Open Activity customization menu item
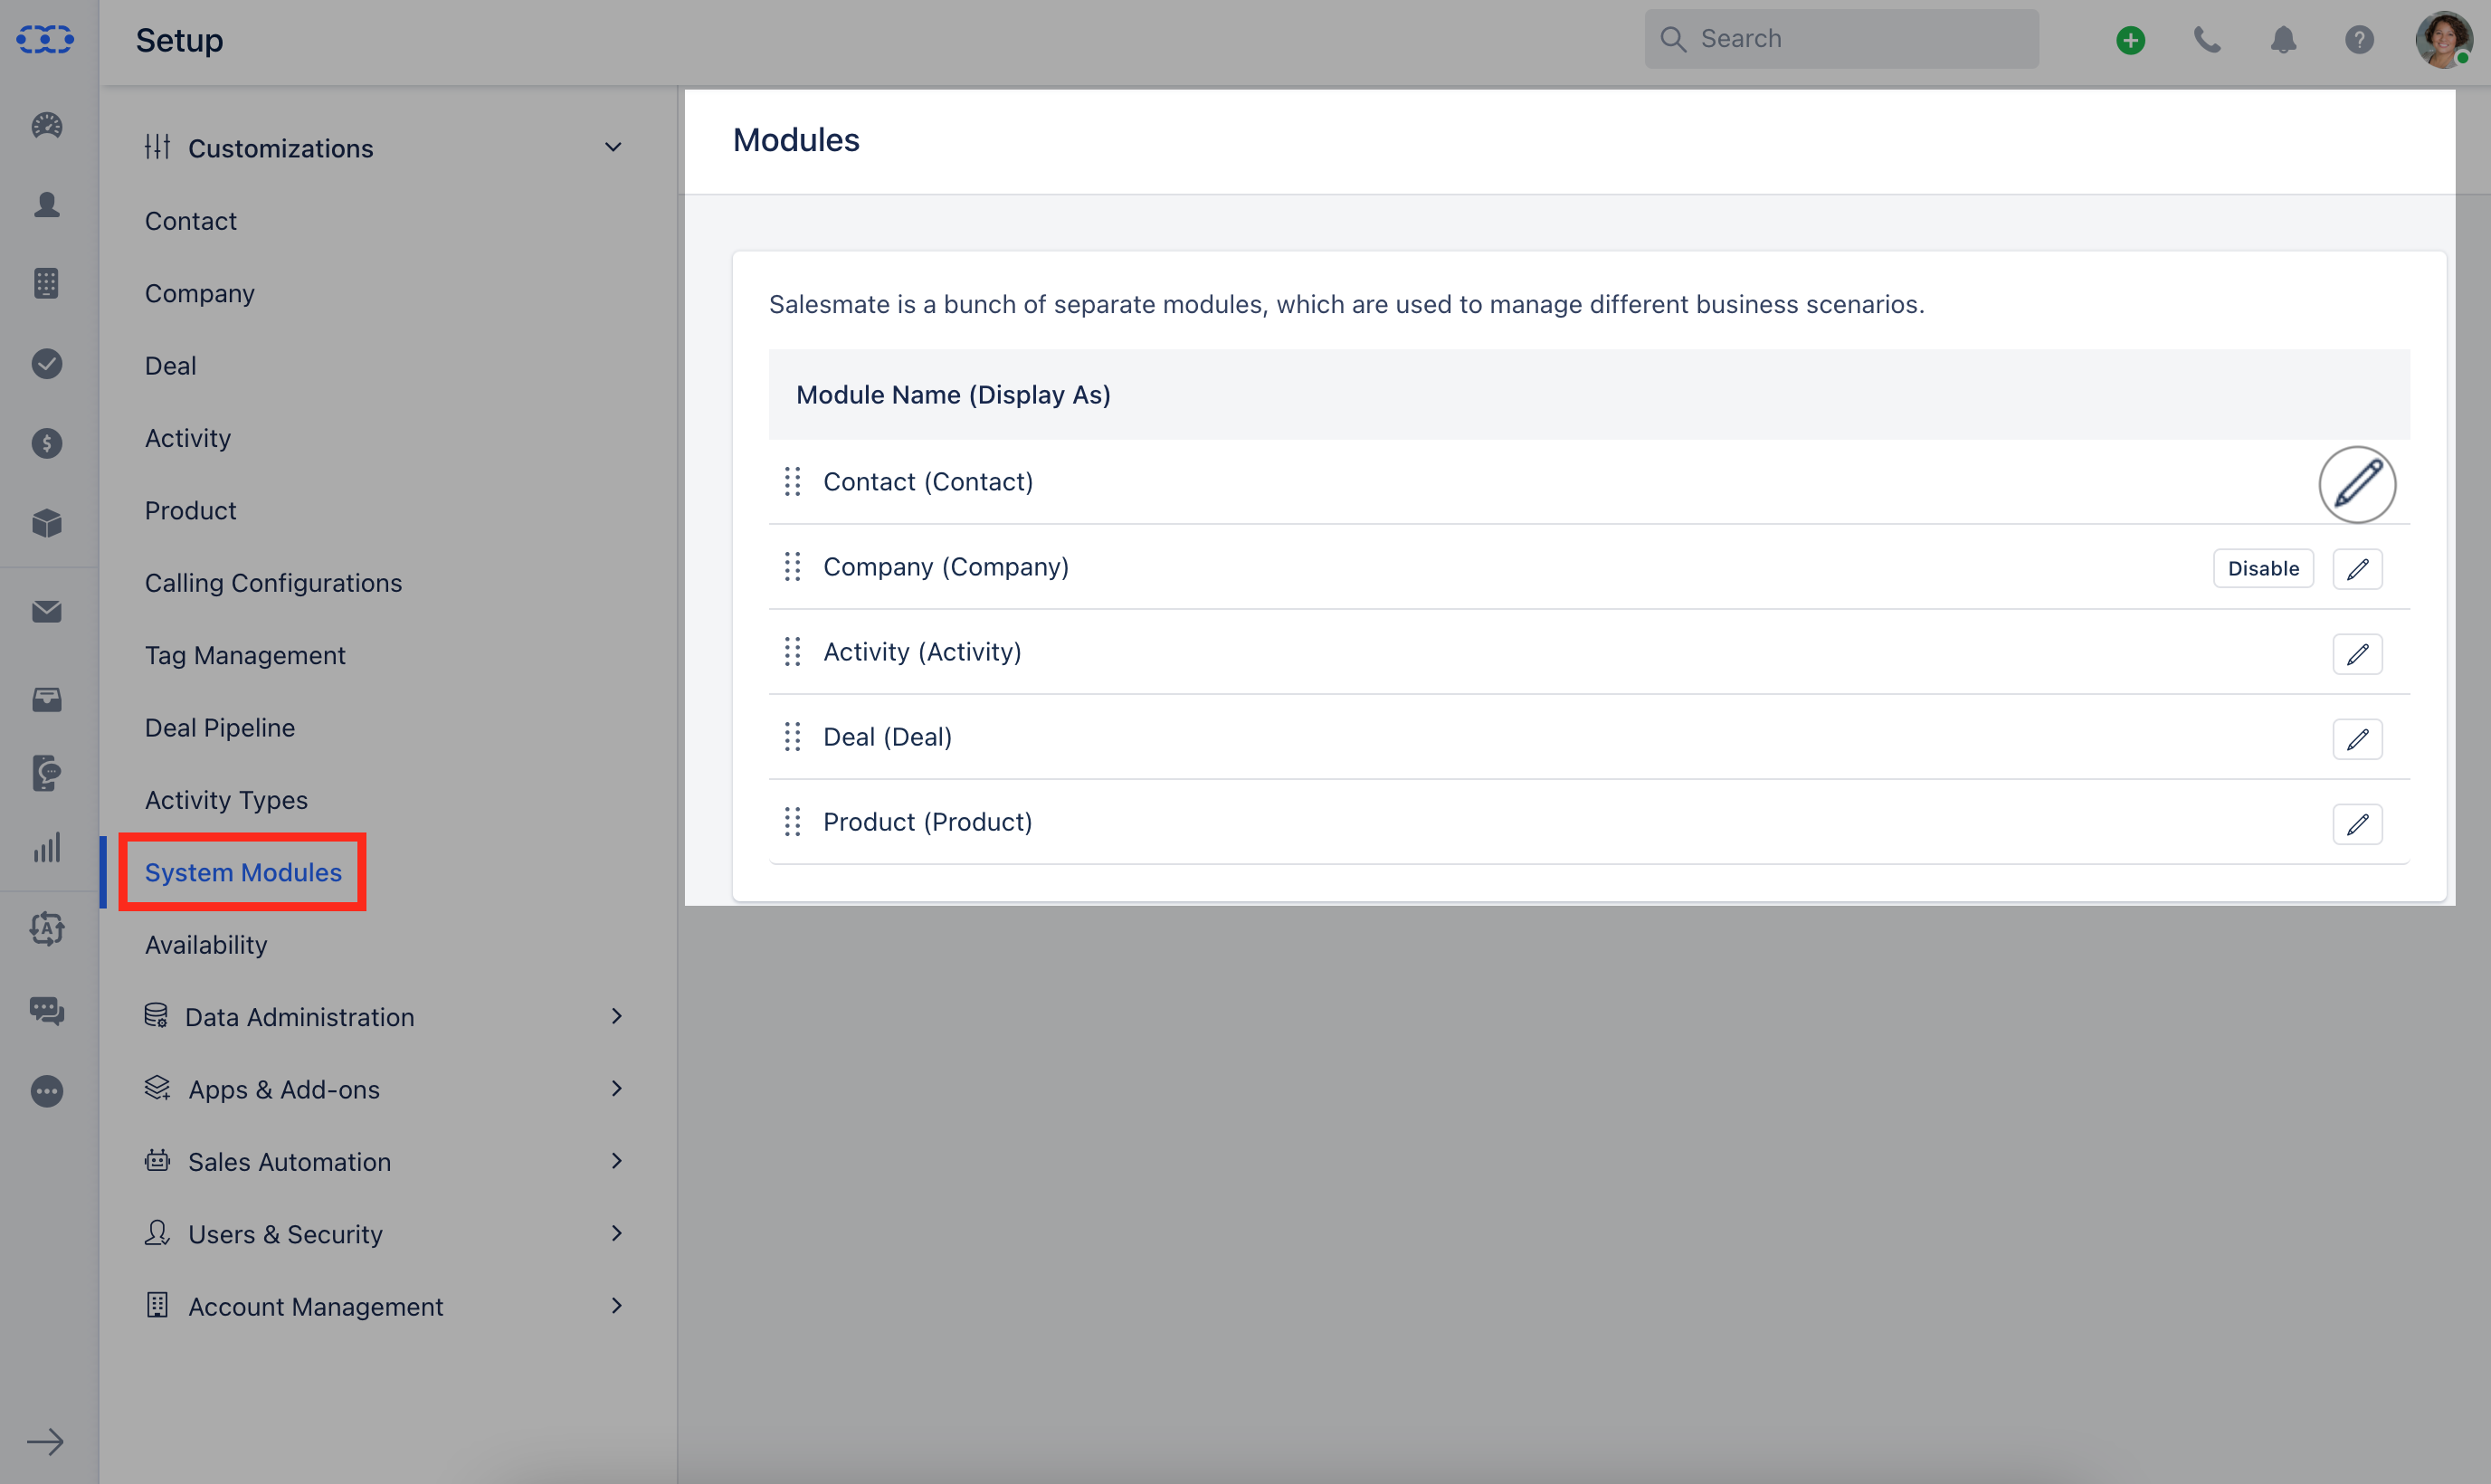Viewport: 2491px width, 1484px height. tap(187, 438)
